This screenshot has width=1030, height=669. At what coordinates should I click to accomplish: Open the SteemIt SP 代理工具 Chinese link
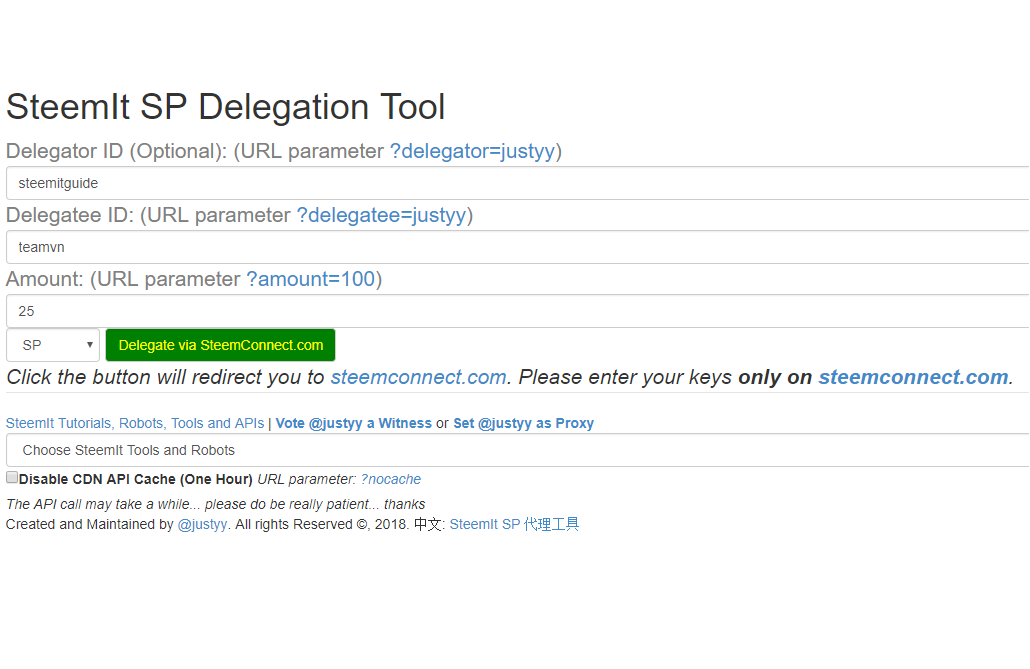point(514,524)
